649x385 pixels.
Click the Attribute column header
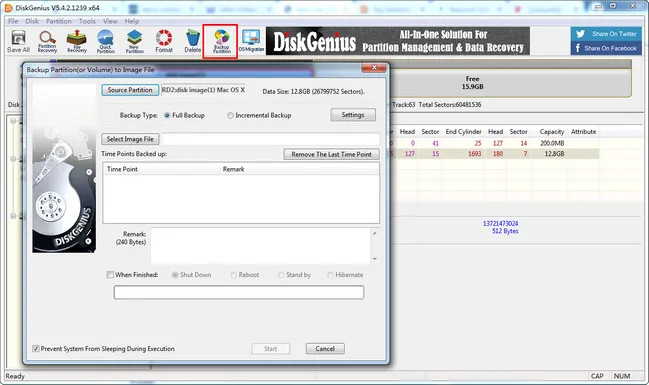[584, 132]
